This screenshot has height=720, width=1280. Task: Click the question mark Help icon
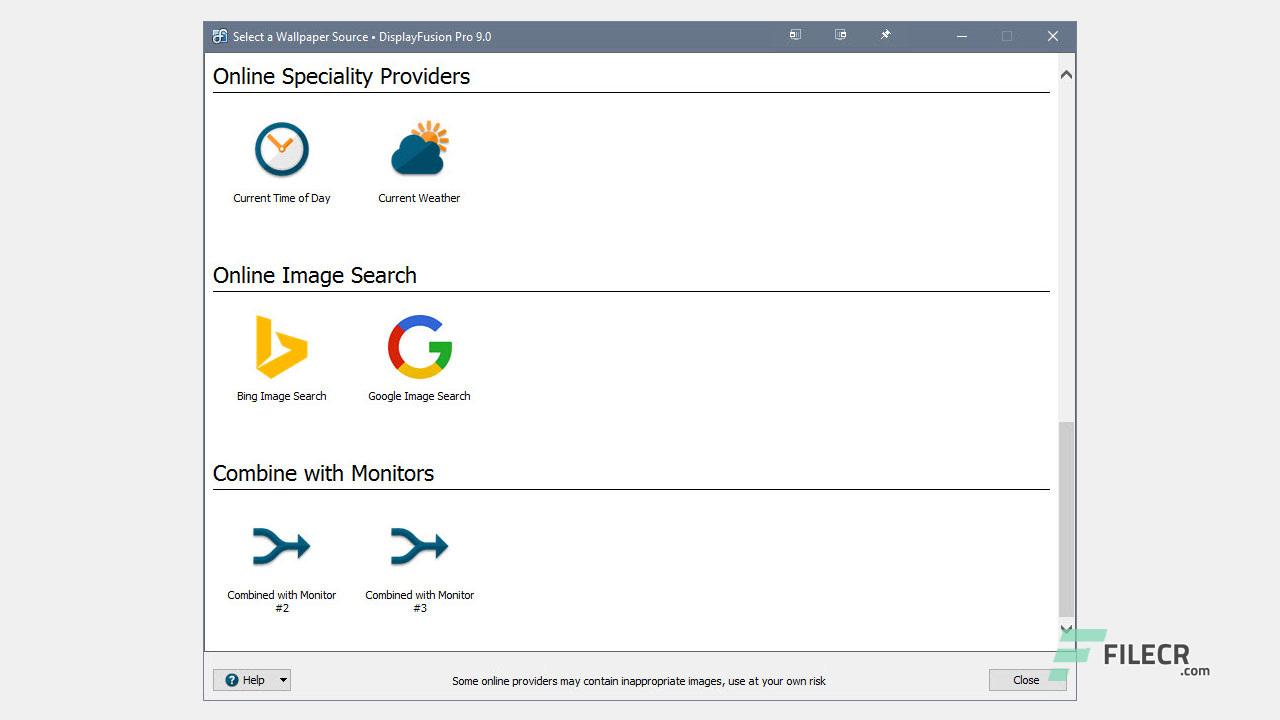[x=232, y=680]
